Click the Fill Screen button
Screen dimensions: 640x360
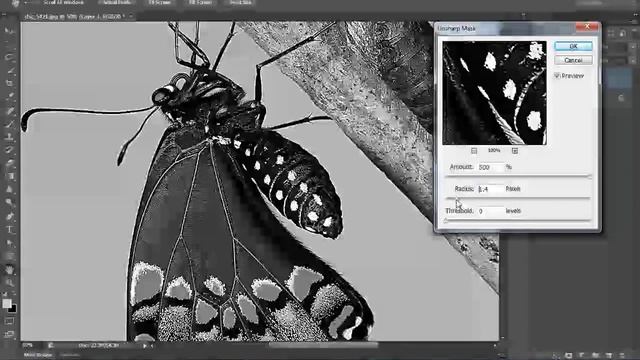[x=200, y=2]
